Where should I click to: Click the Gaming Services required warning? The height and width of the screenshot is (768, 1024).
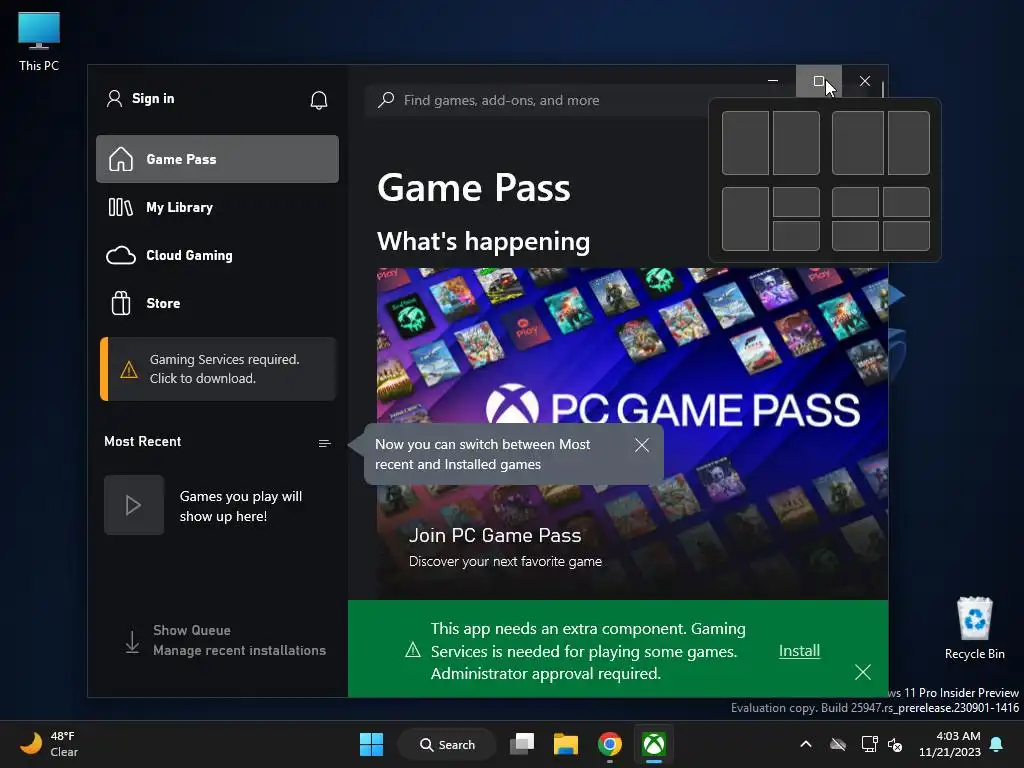(218, 369)
